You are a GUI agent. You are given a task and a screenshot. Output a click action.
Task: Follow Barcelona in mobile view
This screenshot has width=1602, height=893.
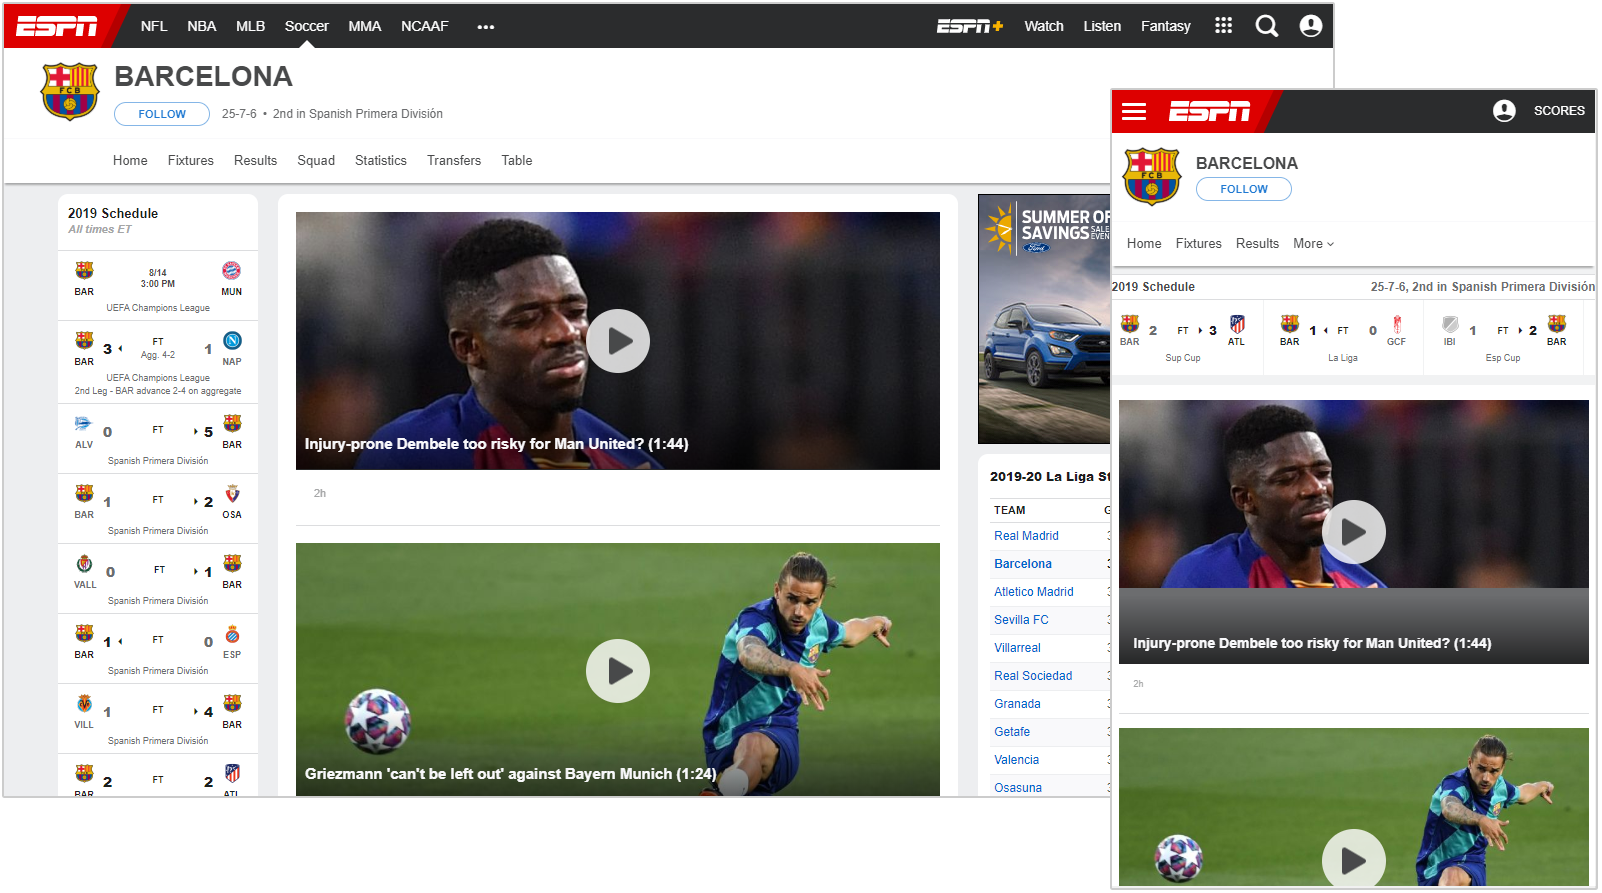click(1244, 189)
